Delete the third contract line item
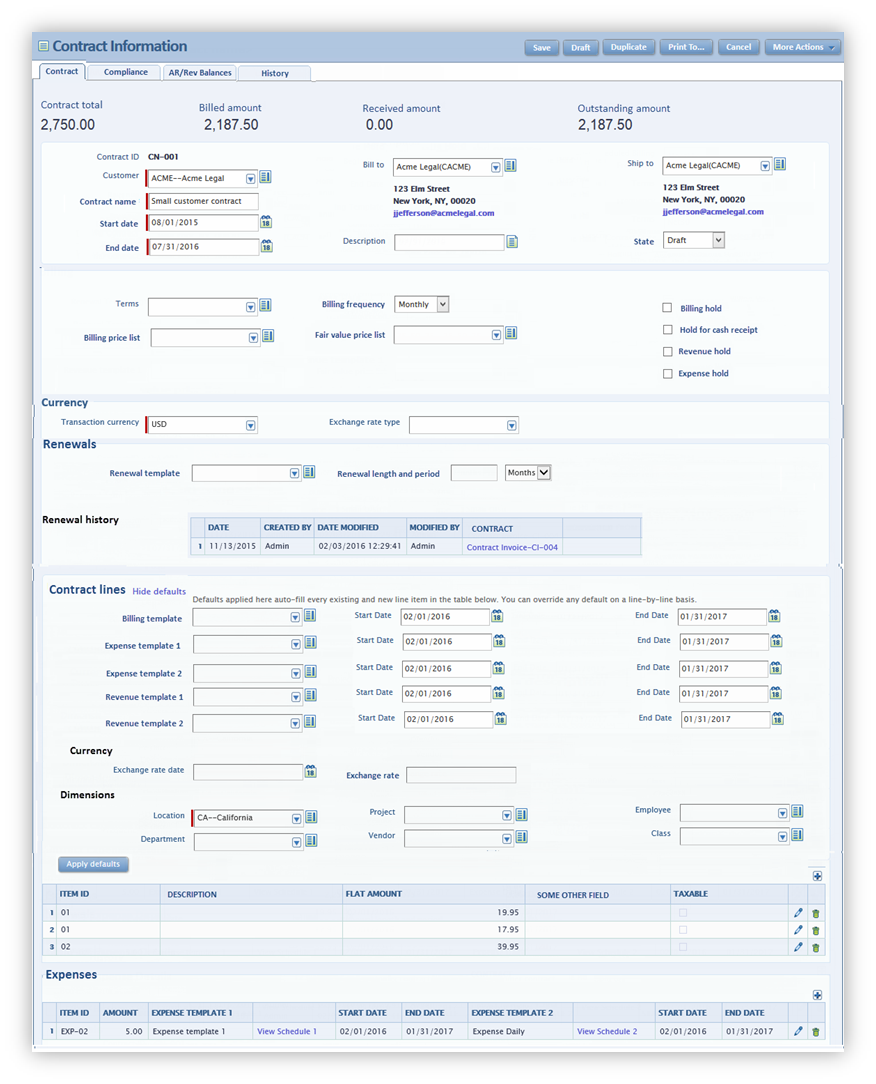Image resolution: width=876 pixels, height=1084 pixels. coord(815,946)
